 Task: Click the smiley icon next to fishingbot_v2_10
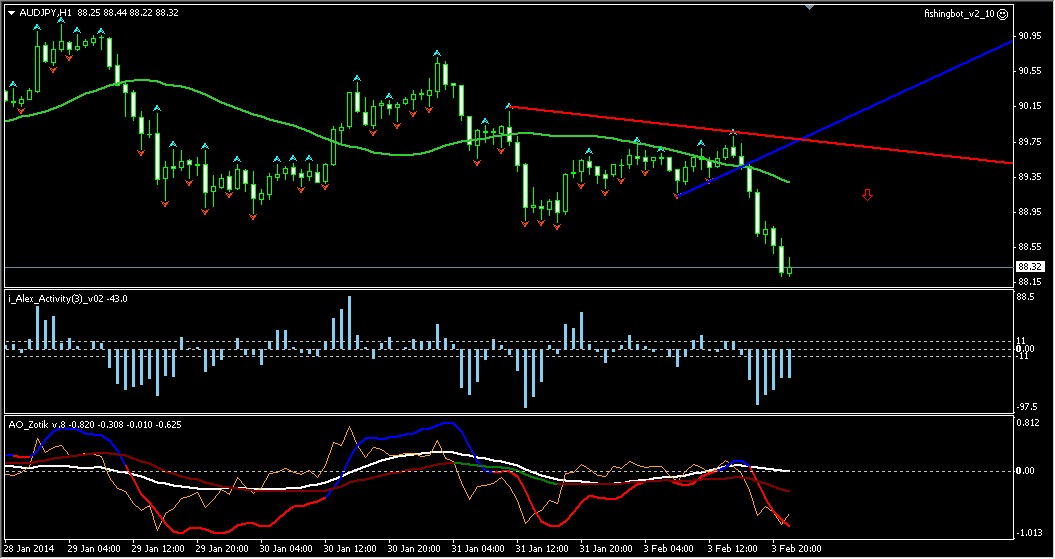click(x=1003, y=13)
